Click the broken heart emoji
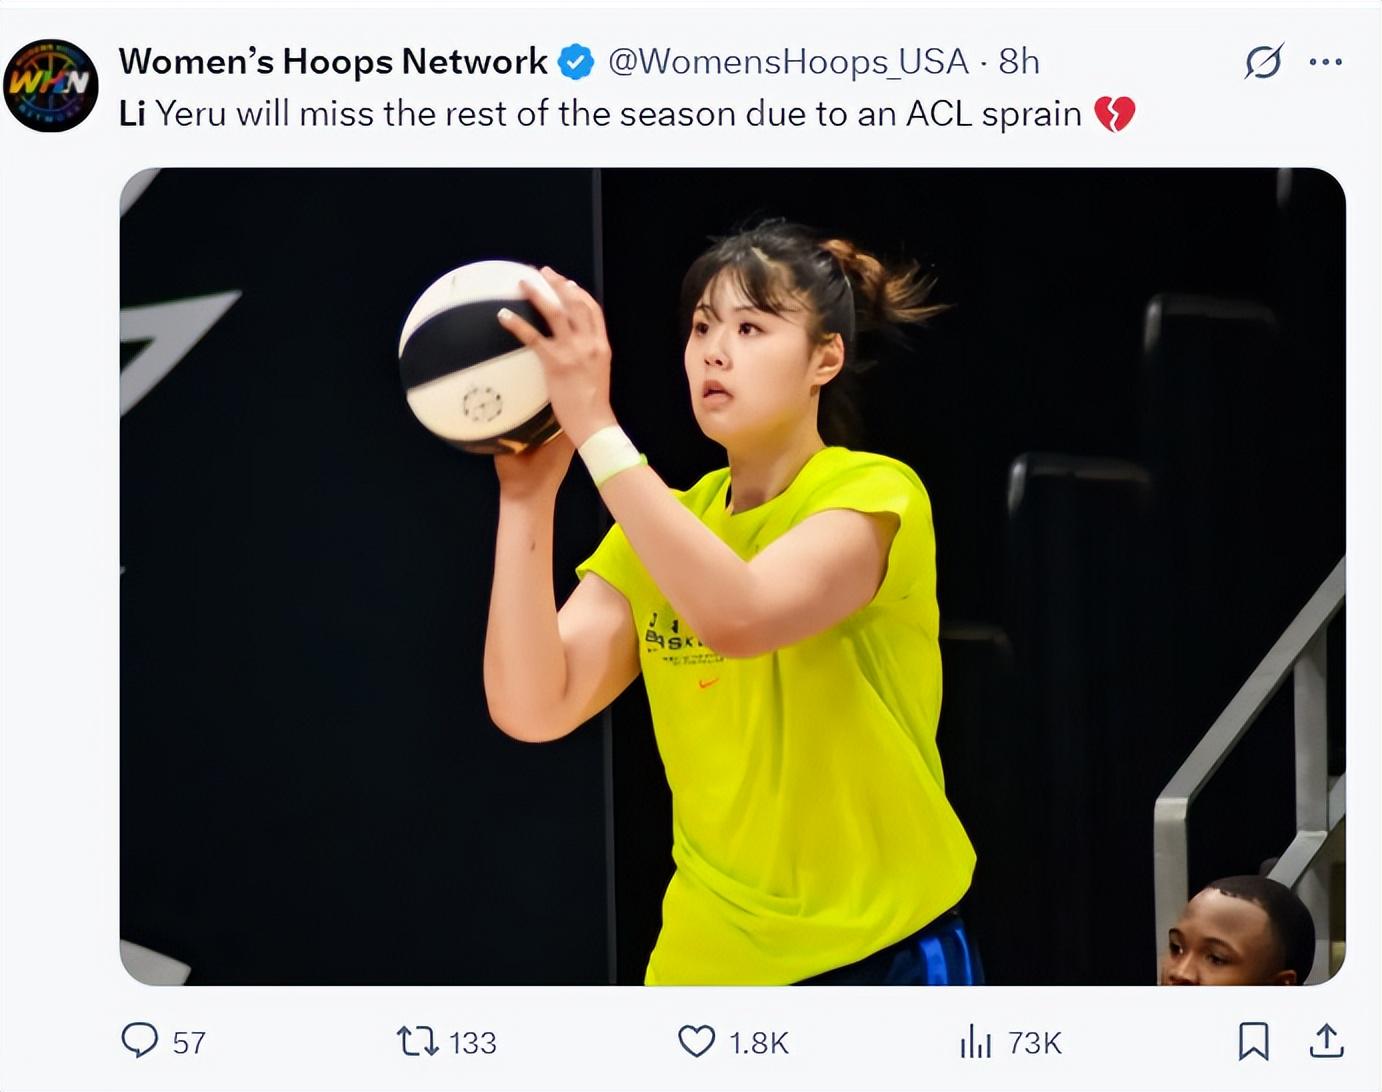This screenshot has height=1092, width=1382. [x=1114, y=114]
